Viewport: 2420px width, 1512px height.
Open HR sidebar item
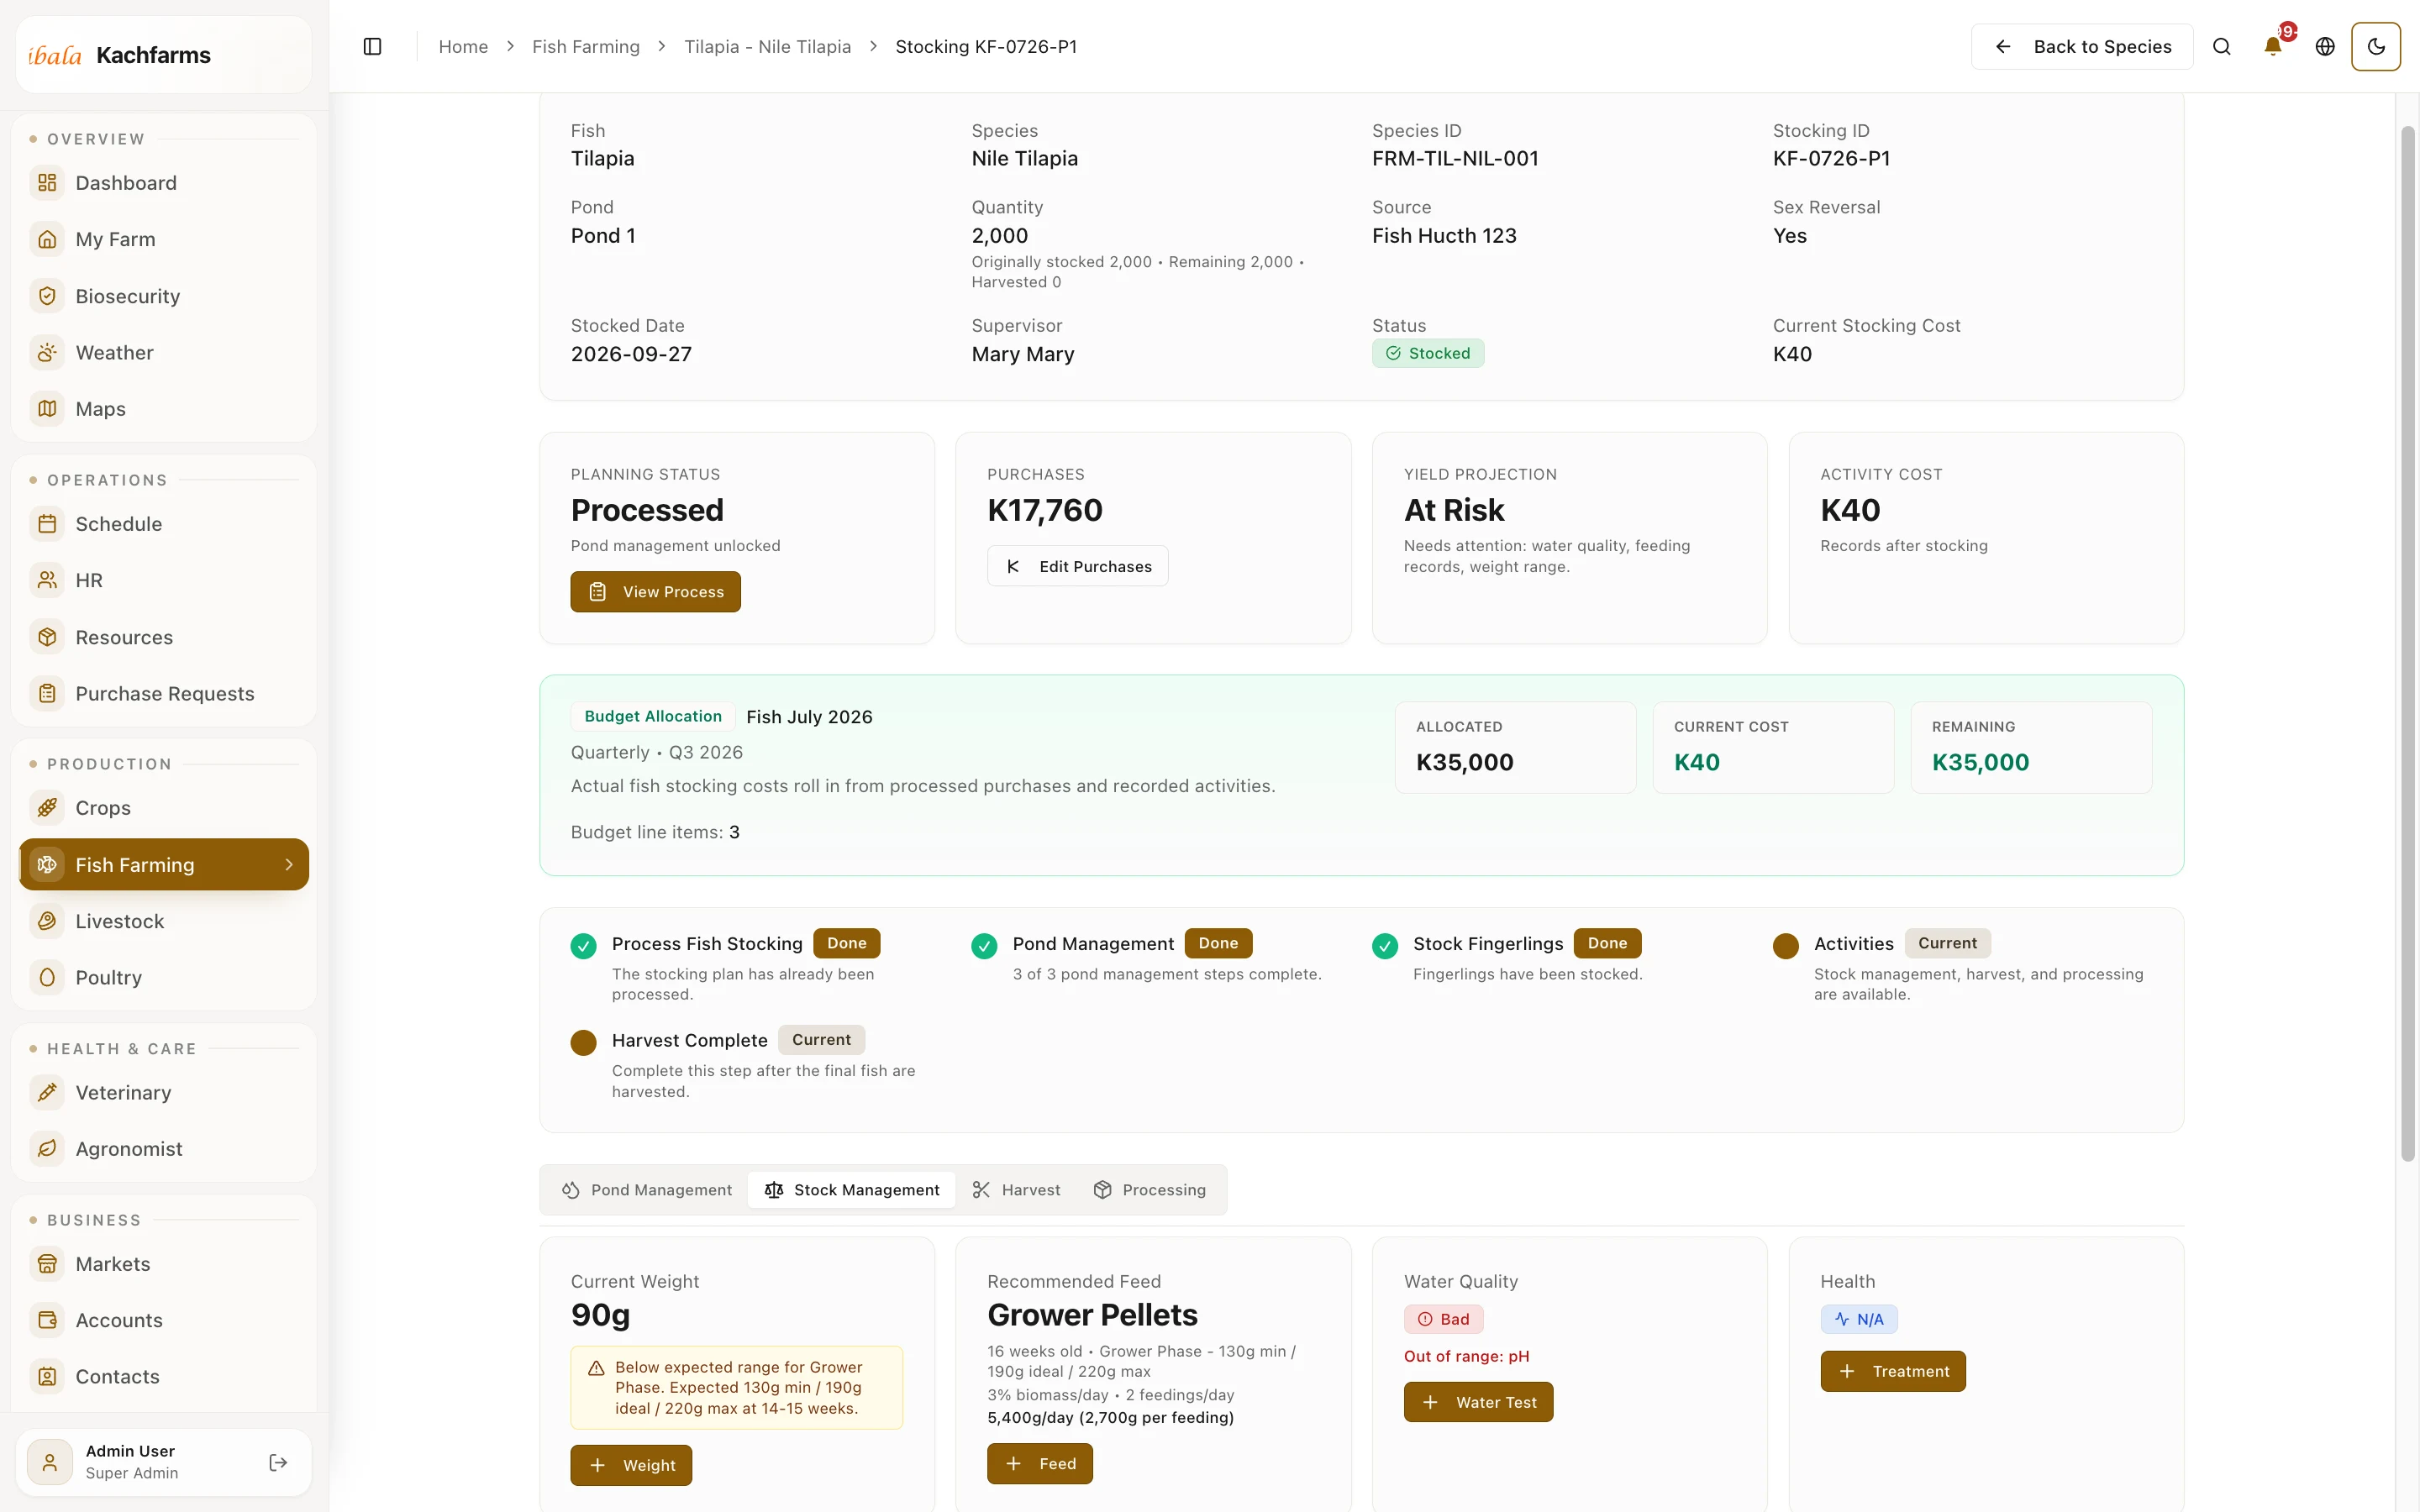coord(163,580)
